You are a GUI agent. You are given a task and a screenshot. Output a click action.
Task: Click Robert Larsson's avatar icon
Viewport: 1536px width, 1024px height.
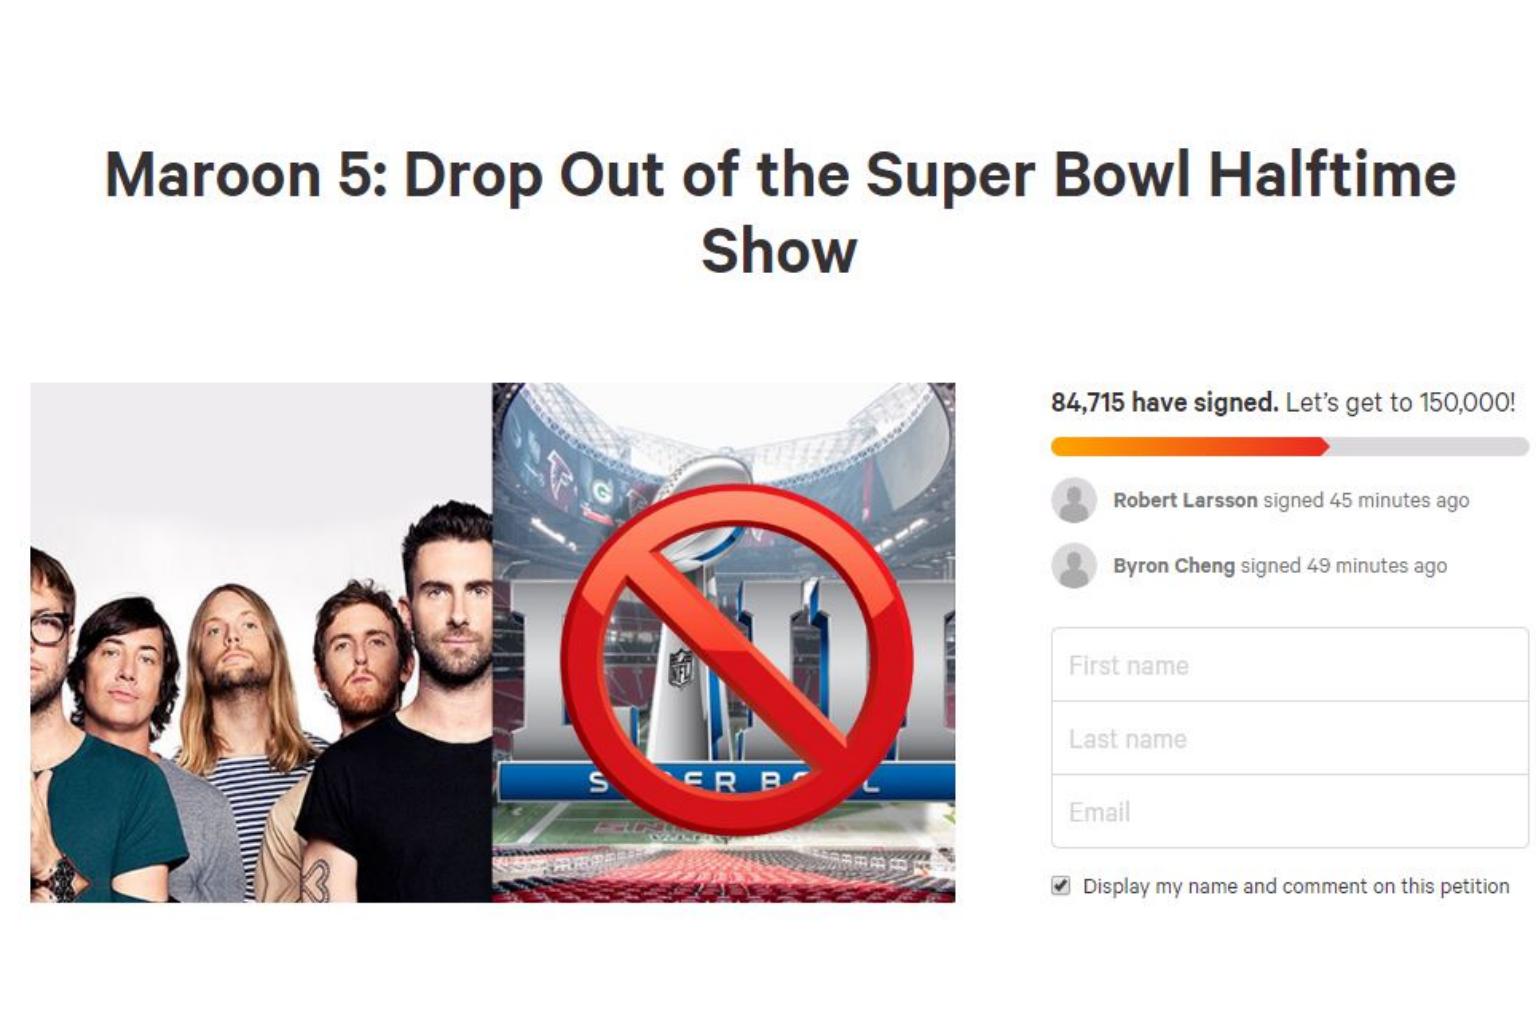pyautogui.click(x=1074, y=500)
